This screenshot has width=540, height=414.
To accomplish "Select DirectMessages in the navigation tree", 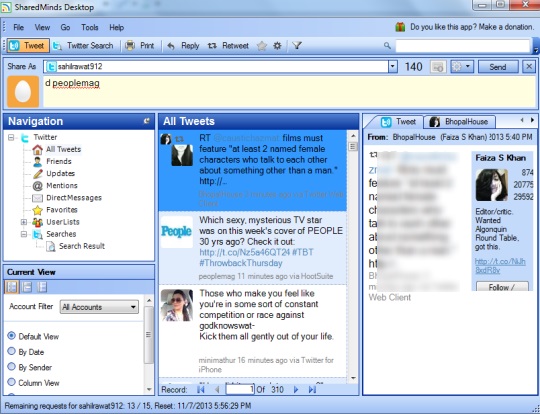I will coord(74,198).
